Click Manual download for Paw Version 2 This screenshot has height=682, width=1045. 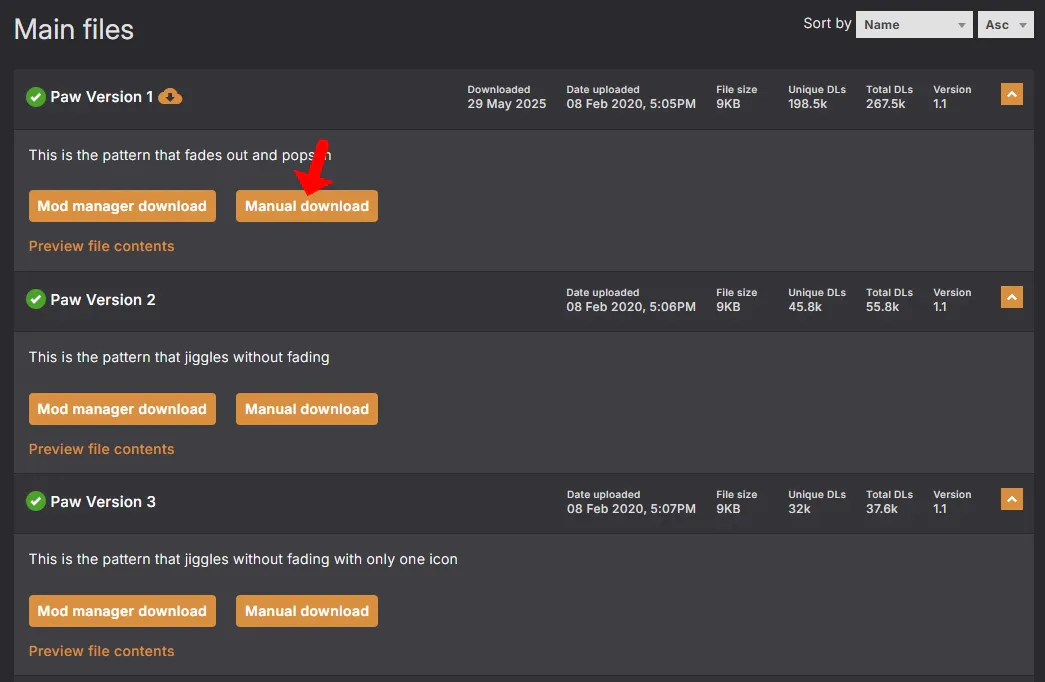coord(307,409)
